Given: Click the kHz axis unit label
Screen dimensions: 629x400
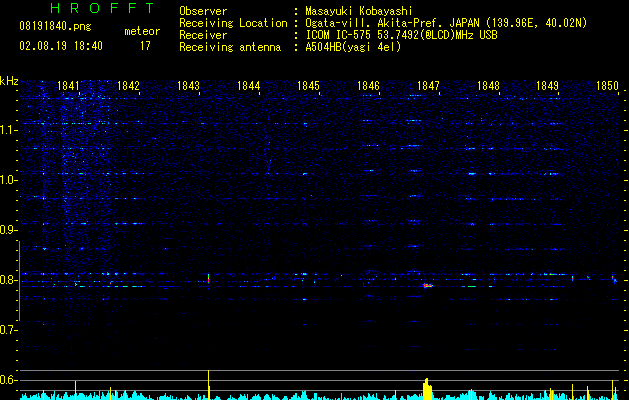Looking at the screenshot, I should coord(9,81).
